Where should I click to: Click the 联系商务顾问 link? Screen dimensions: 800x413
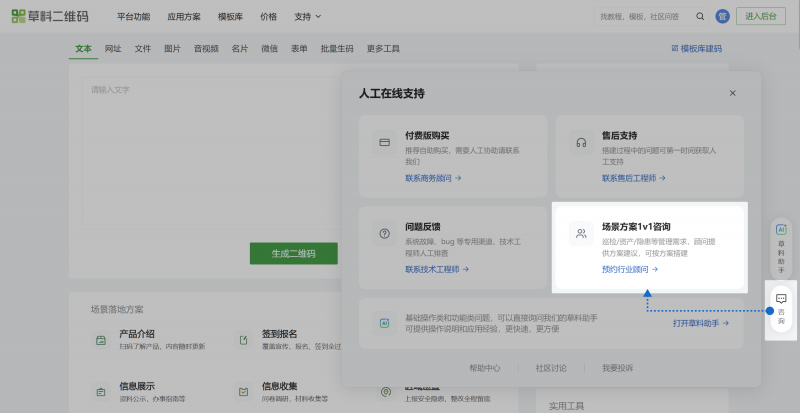433,178
